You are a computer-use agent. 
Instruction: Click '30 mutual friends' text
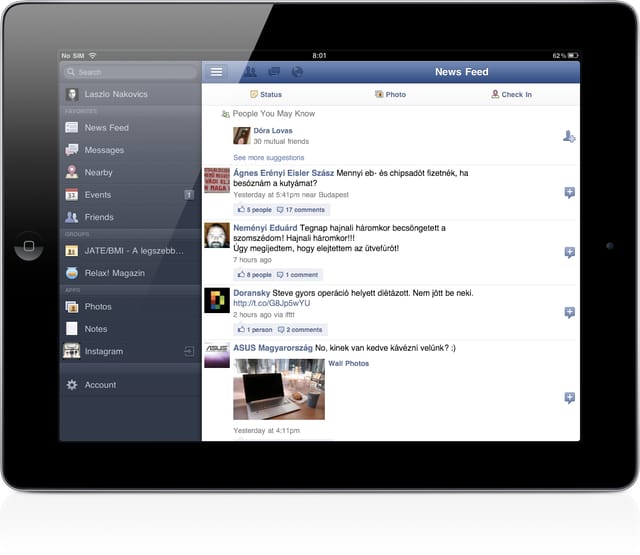point(281,142)
